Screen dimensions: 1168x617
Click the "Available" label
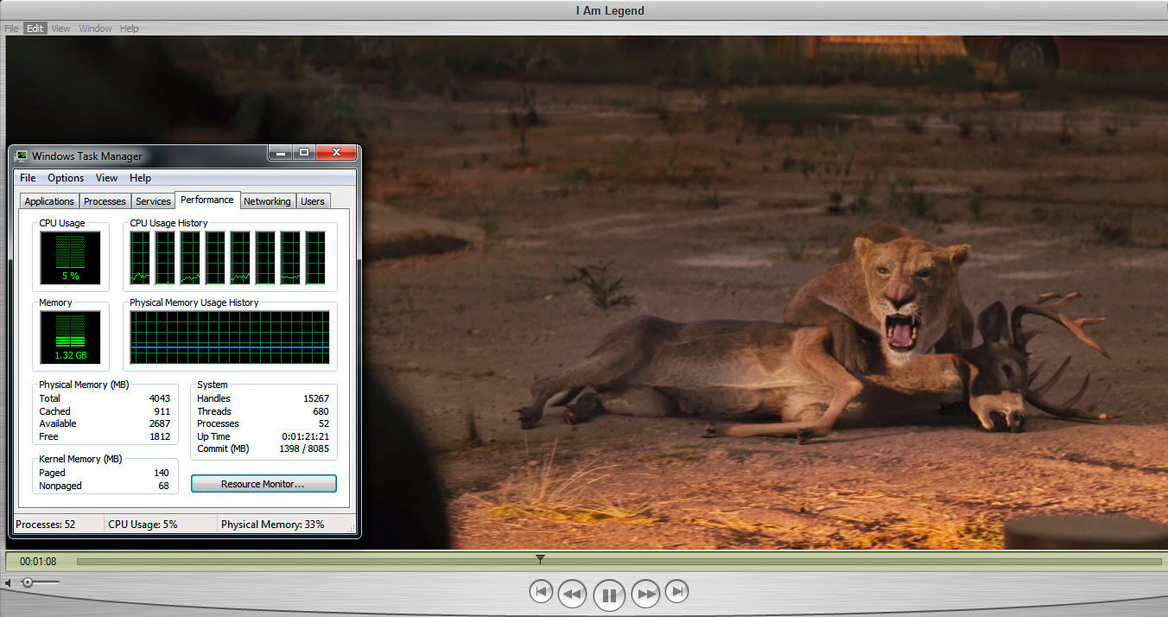click(x=57, y=424)
